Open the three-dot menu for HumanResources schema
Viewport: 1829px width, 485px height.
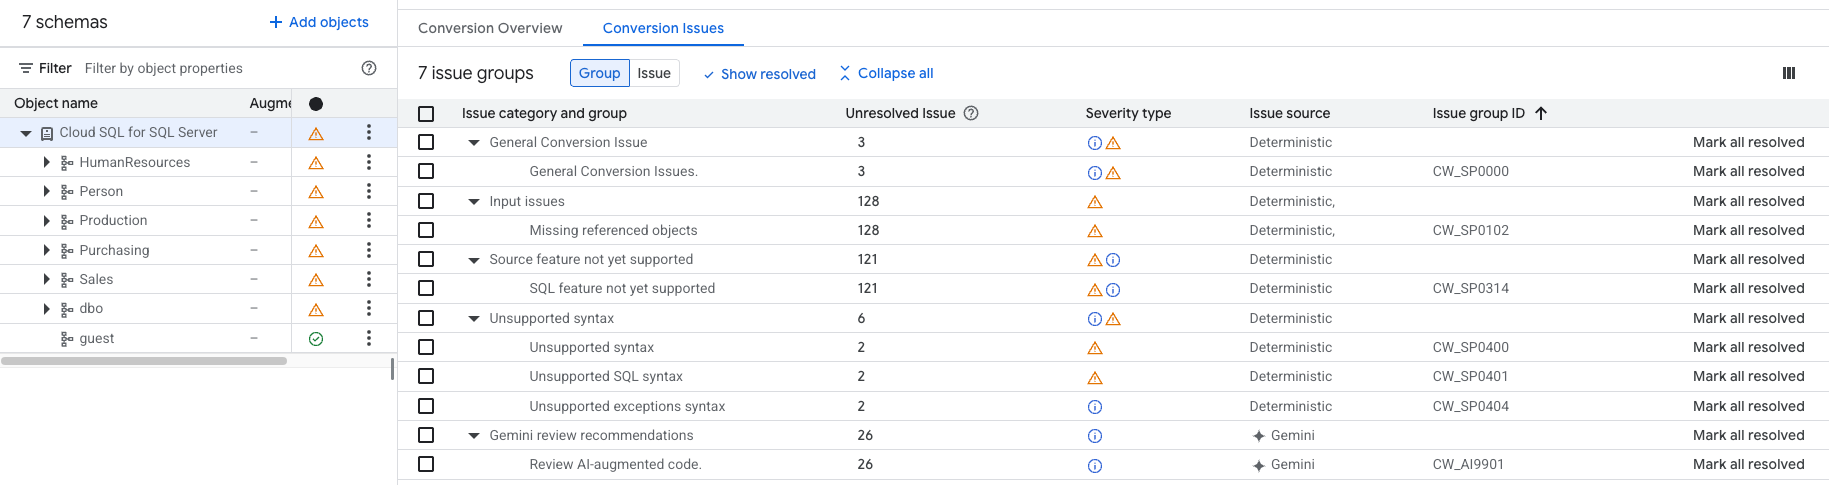[369, 162]
